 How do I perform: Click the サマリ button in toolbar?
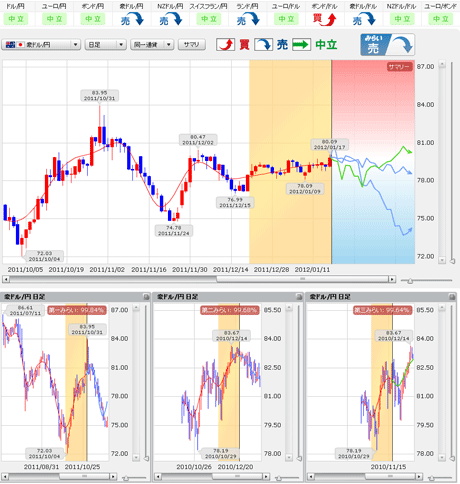tap(192, 44)
